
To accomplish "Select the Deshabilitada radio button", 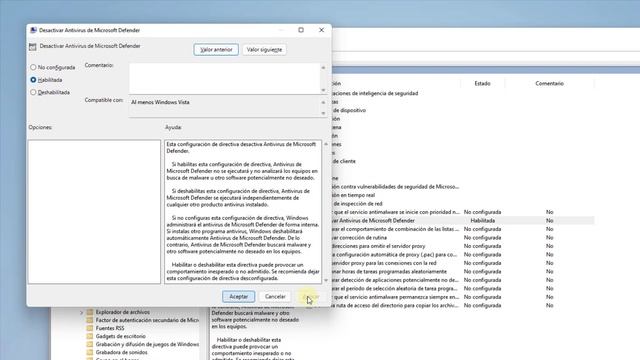I will click(x=33, y=93).
